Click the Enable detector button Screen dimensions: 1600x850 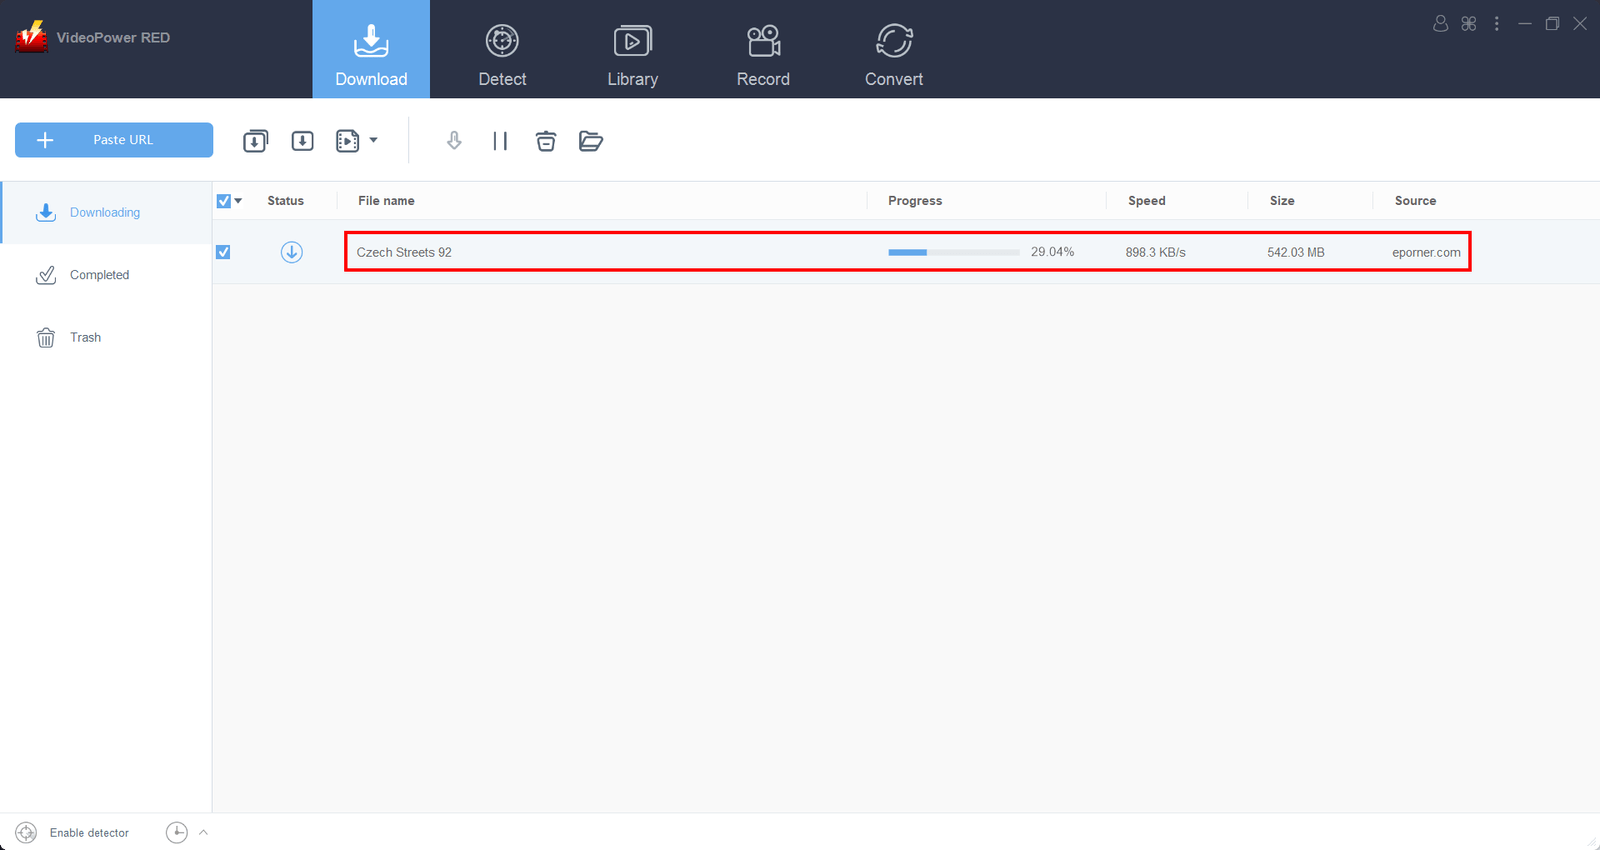click(73, 832)
